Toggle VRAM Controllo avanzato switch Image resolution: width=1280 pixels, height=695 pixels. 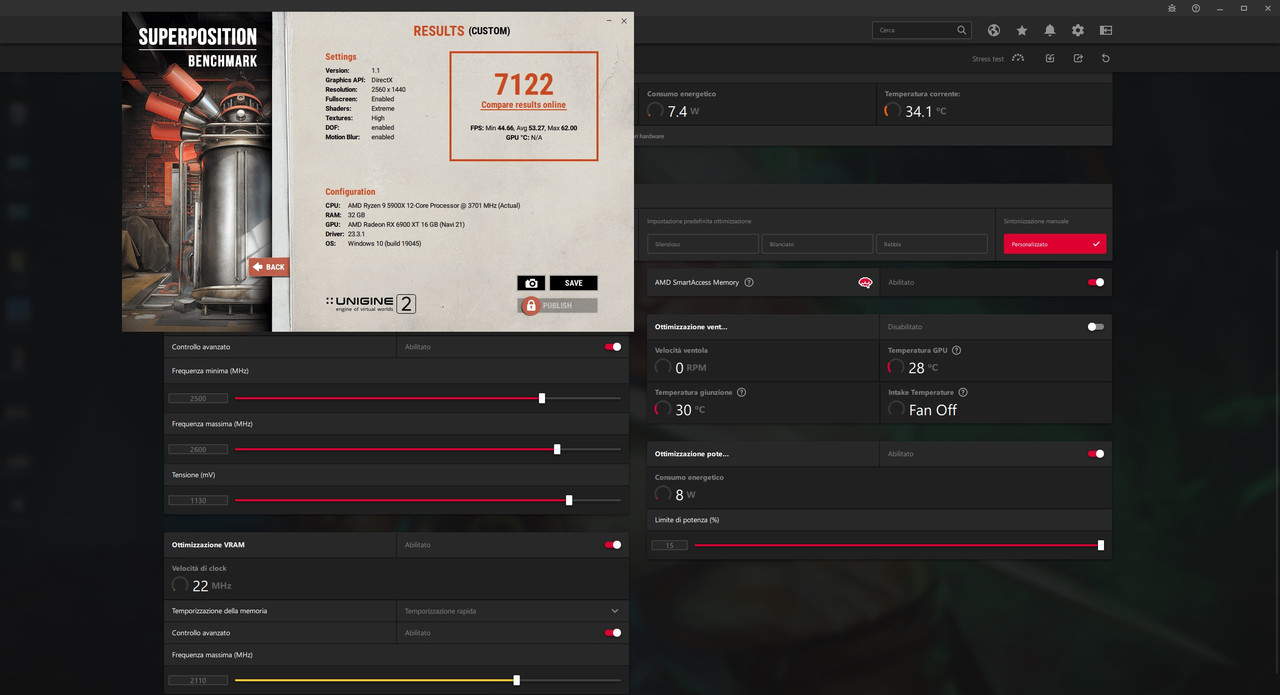tap(612, 633)
